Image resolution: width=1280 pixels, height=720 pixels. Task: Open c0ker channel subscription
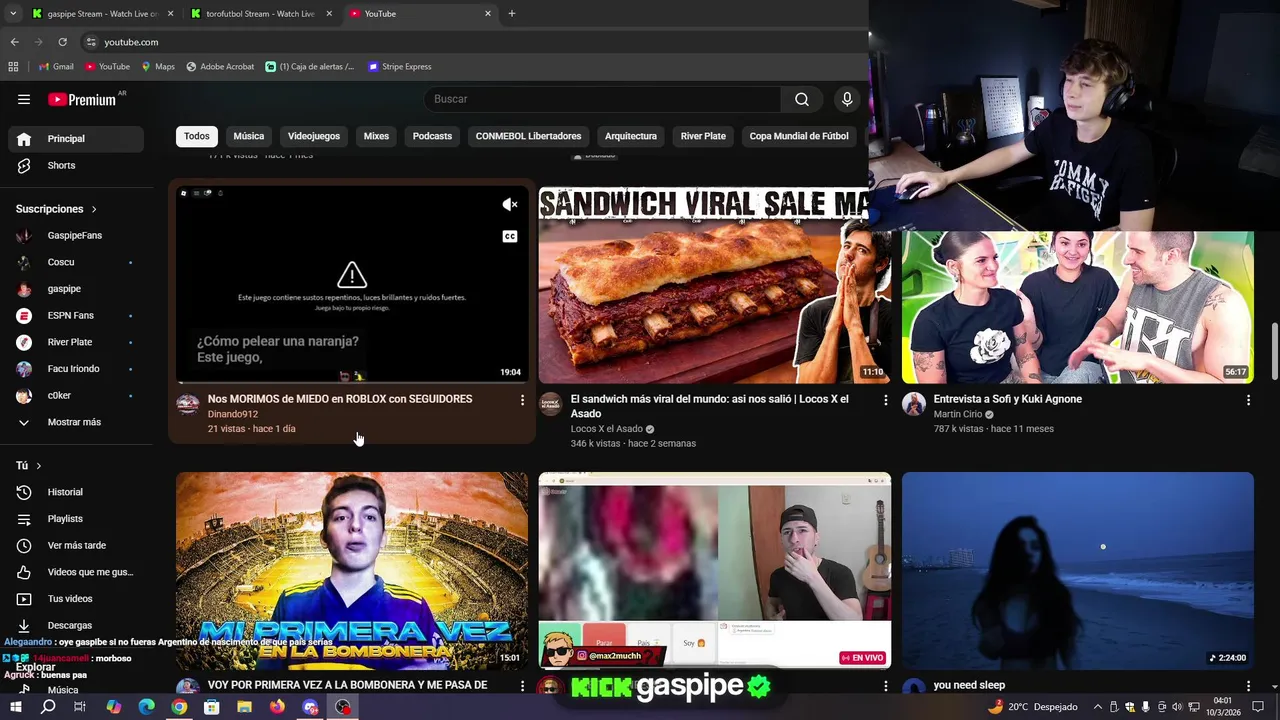[76, 395]
